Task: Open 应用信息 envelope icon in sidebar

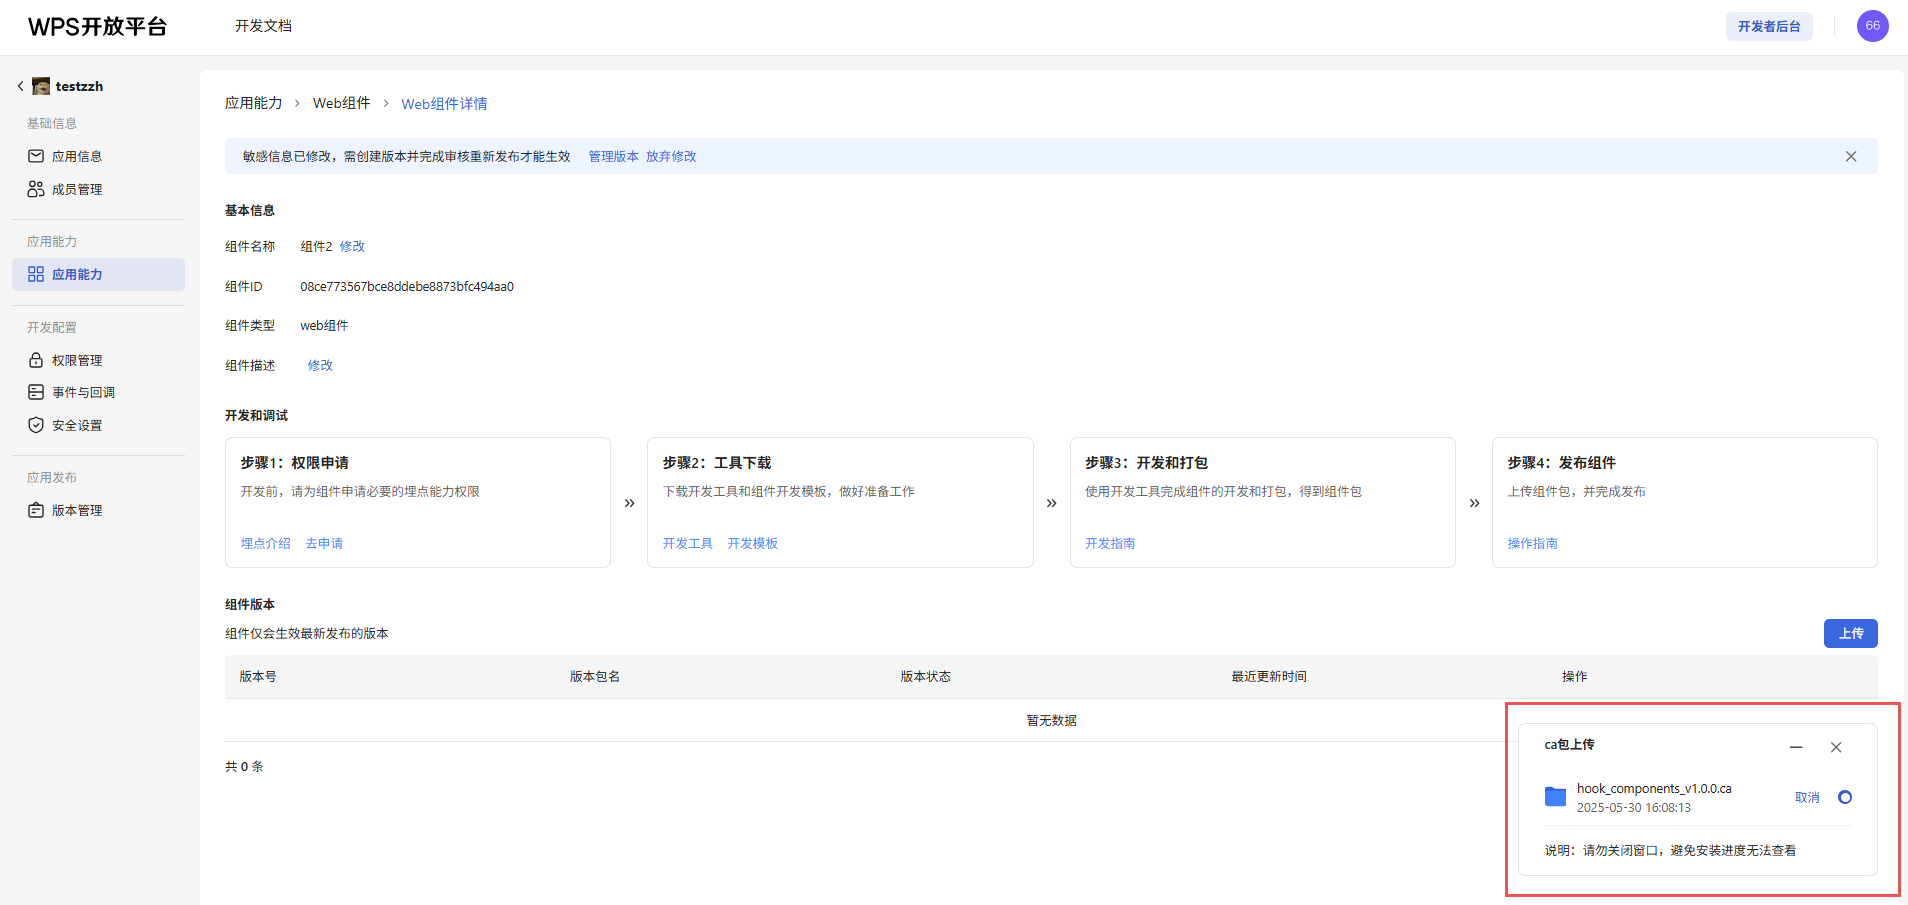Action: tap(36, 155)
